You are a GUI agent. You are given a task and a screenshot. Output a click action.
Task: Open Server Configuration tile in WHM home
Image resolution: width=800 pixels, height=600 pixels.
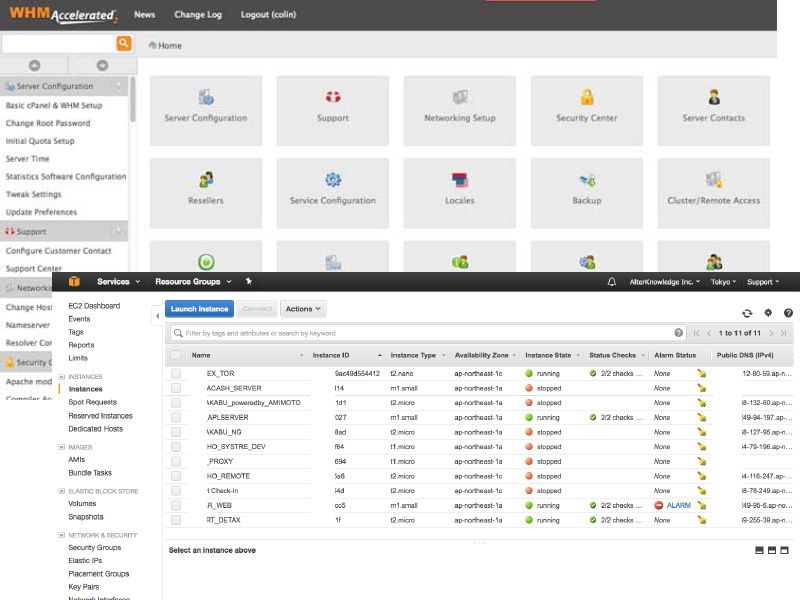(206, 111)
